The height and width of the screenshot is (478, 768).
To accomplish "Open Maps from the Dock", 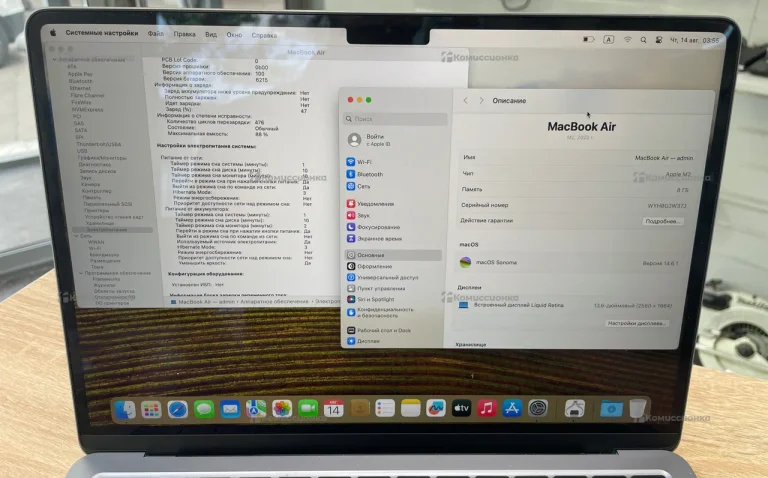I will point(256,409).
